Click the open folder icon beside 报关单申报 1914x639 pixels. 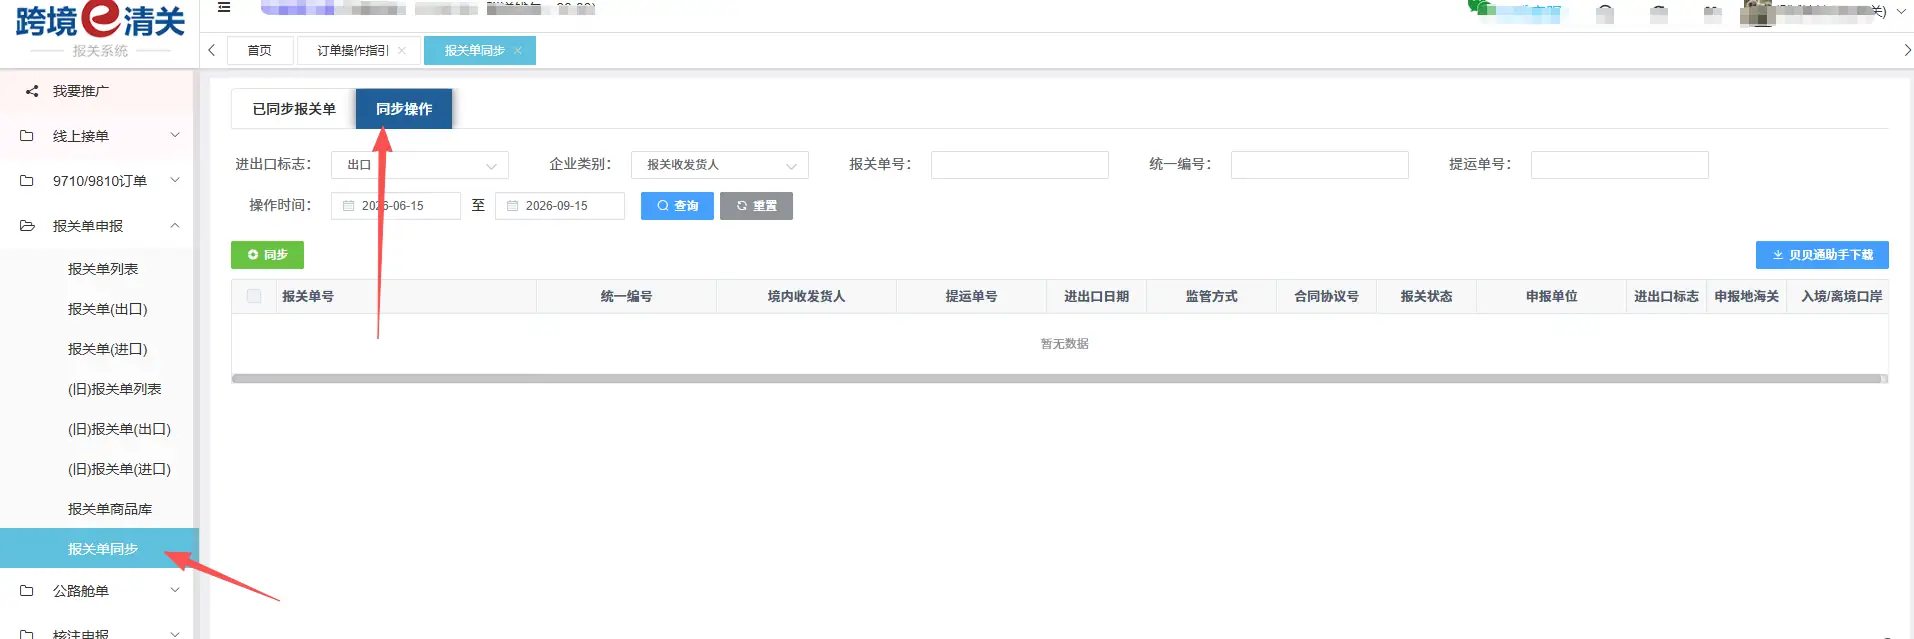pyautogui.click(x=27, y=226)
